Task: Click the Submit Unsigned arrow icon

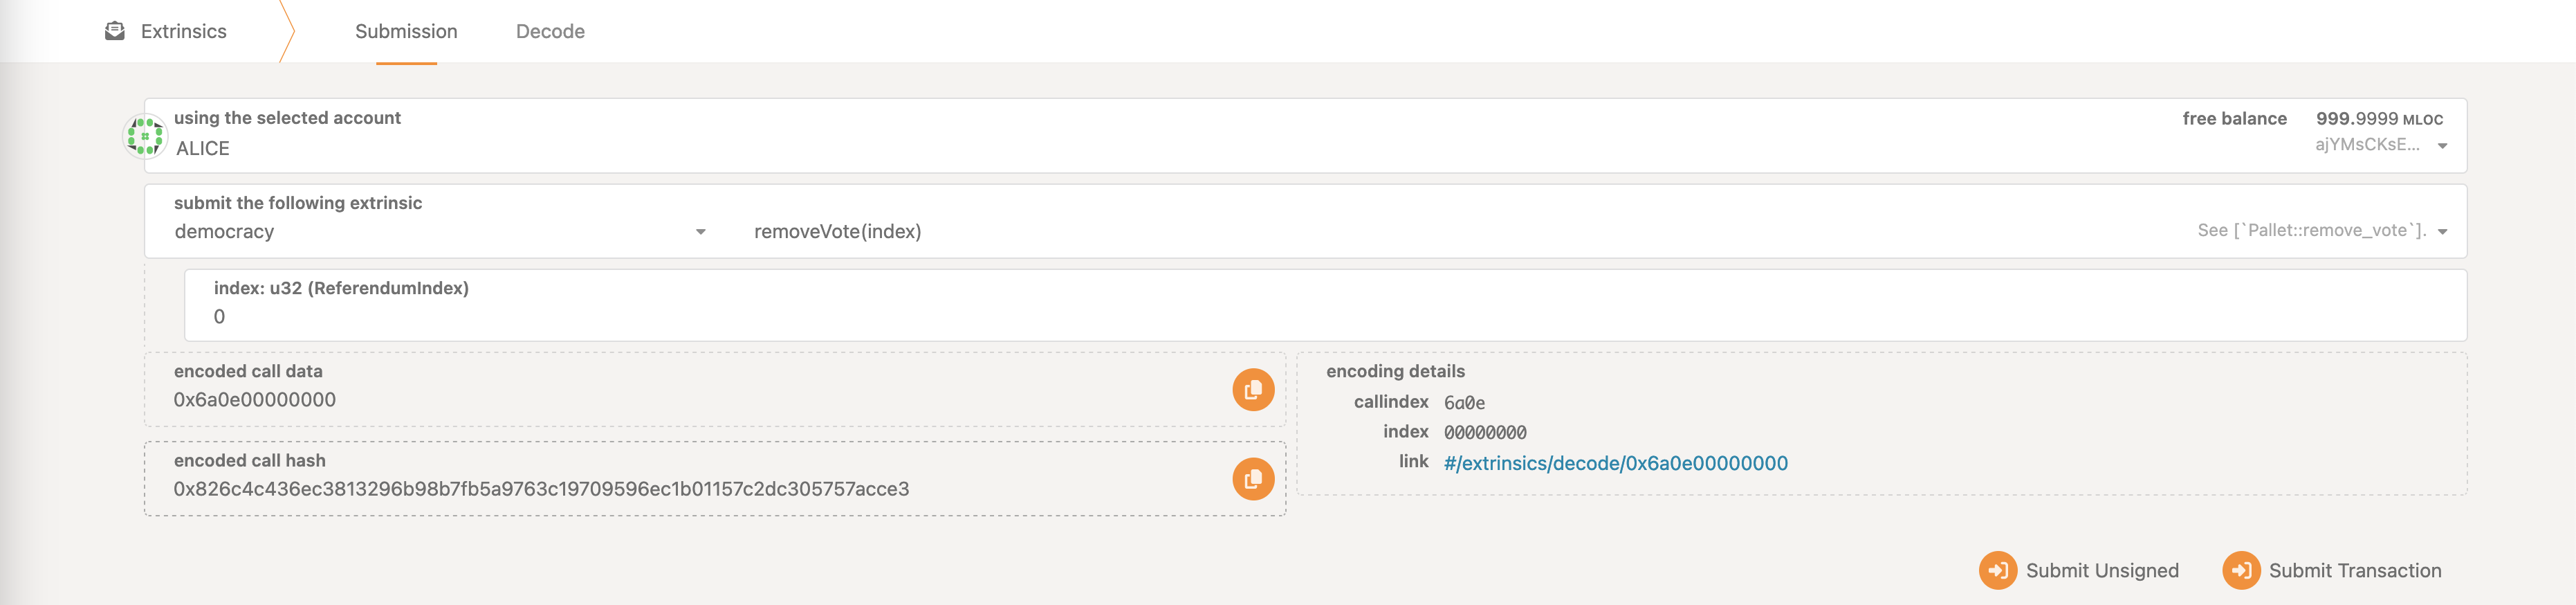Action: tap(1997, 570)
